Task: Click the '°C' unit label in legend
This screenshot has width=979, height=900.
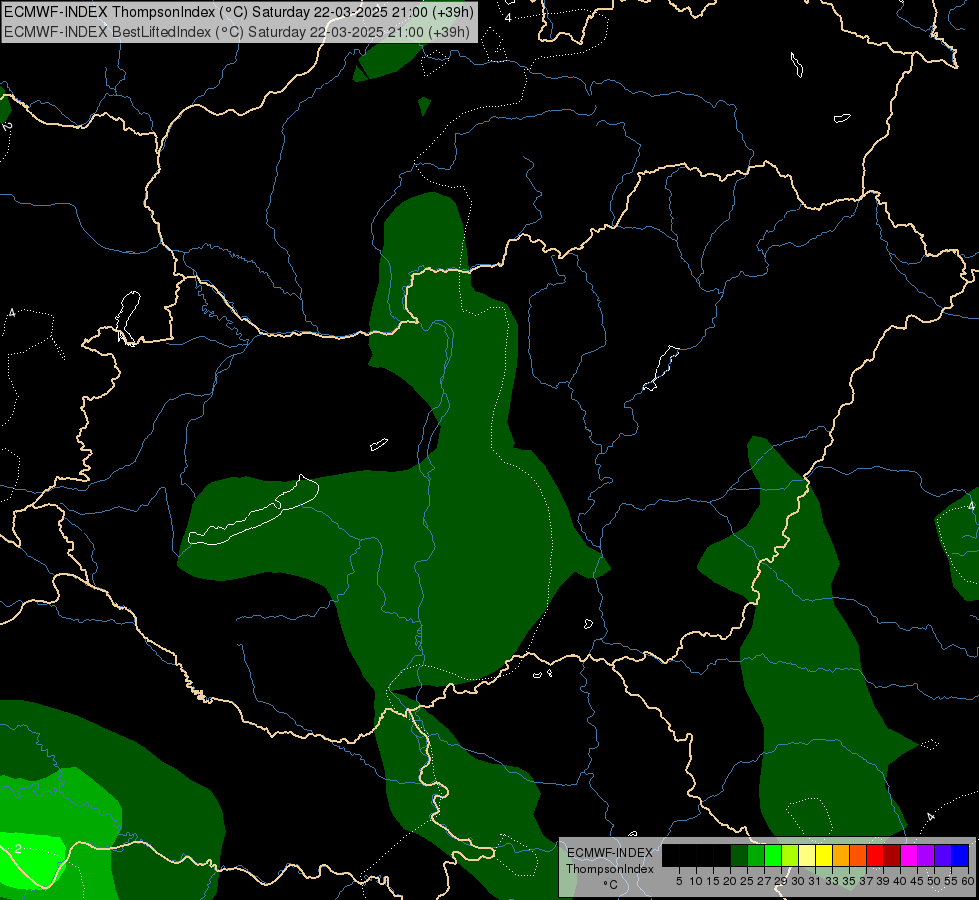Action: (x=610, y=885)
